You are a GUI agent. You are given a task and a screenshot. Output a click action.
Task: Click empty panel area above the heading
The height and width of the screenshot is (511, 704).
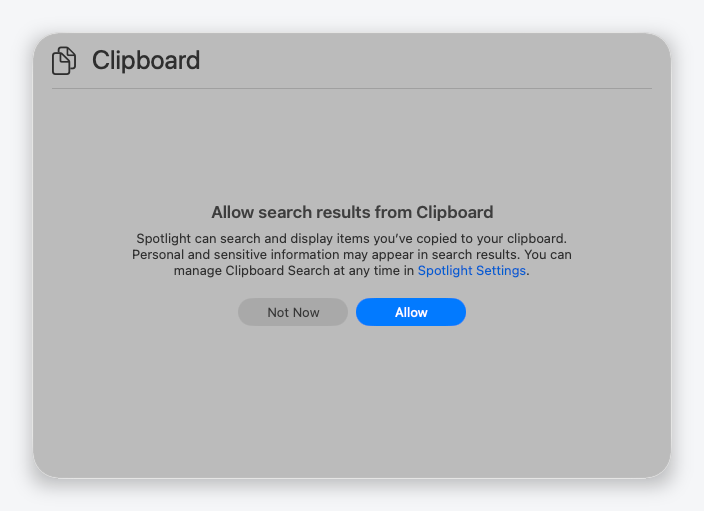(x=352, y=144)
